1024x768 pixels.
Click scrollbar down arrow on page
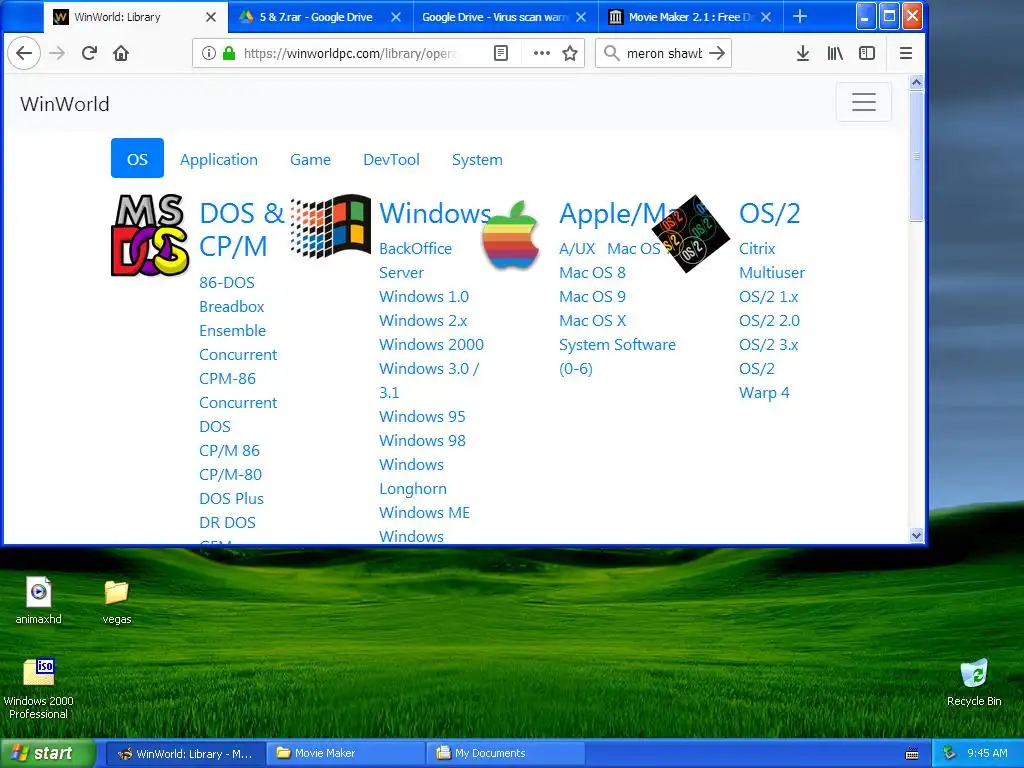click(x=916, y=536)
